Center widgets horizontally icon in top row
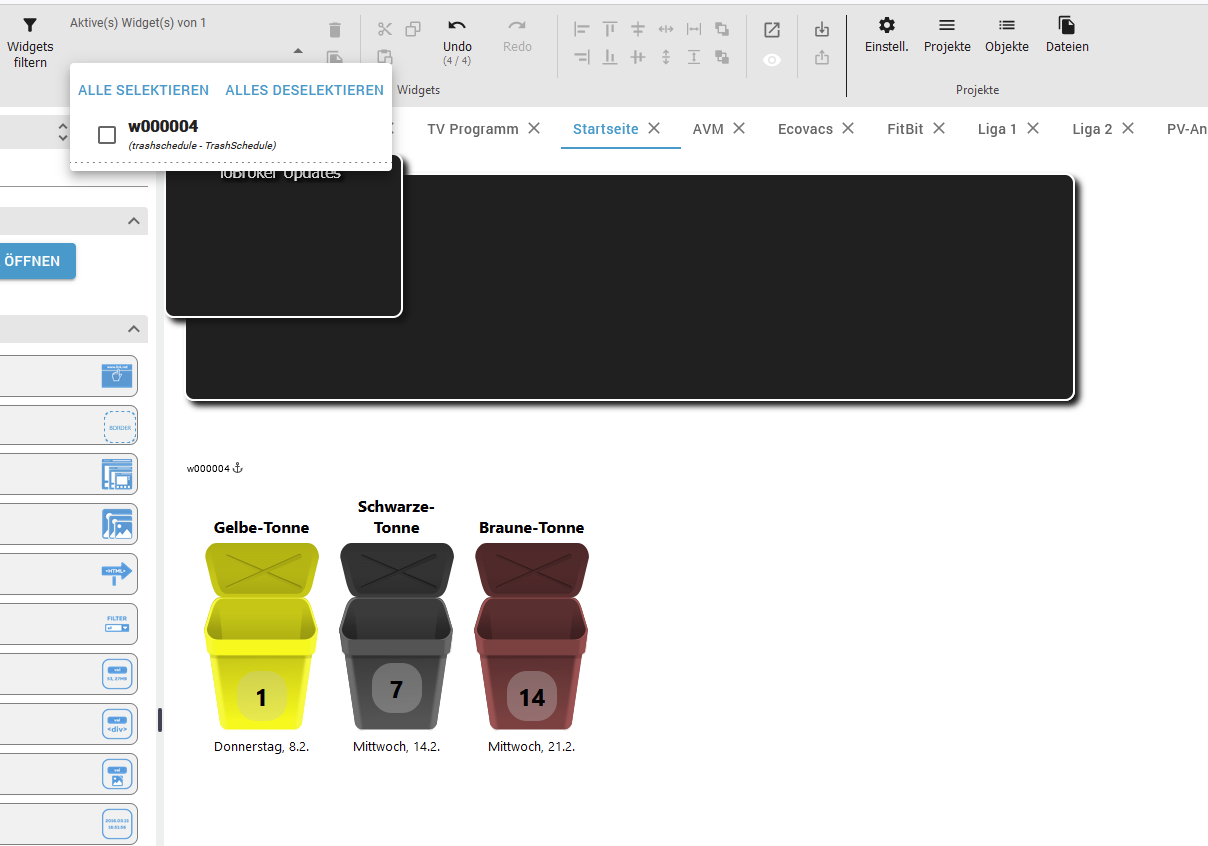The width and height of the screenshot is (1208, 846). click(638, 29)
